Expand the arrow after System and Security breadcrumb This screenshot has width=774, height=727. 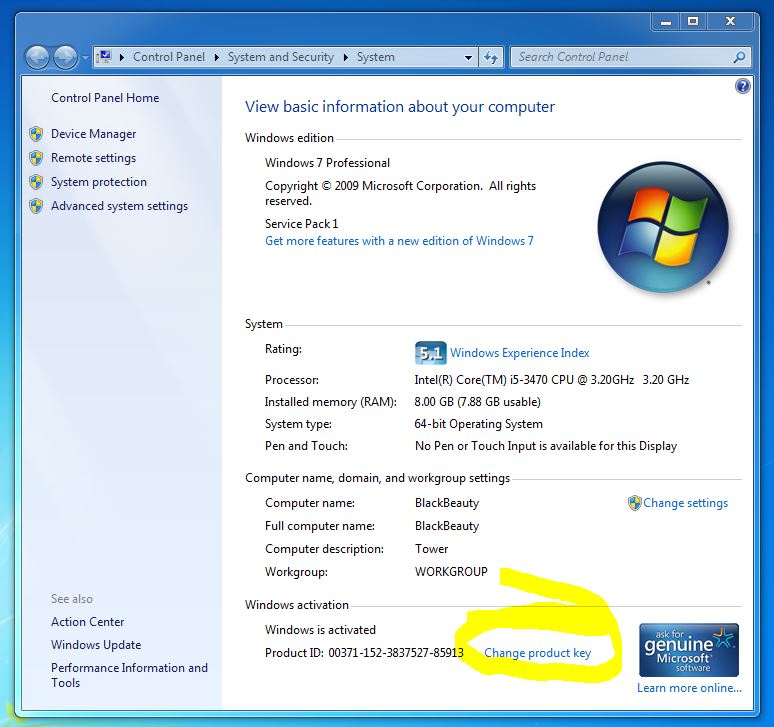click(x=345, y=58)
